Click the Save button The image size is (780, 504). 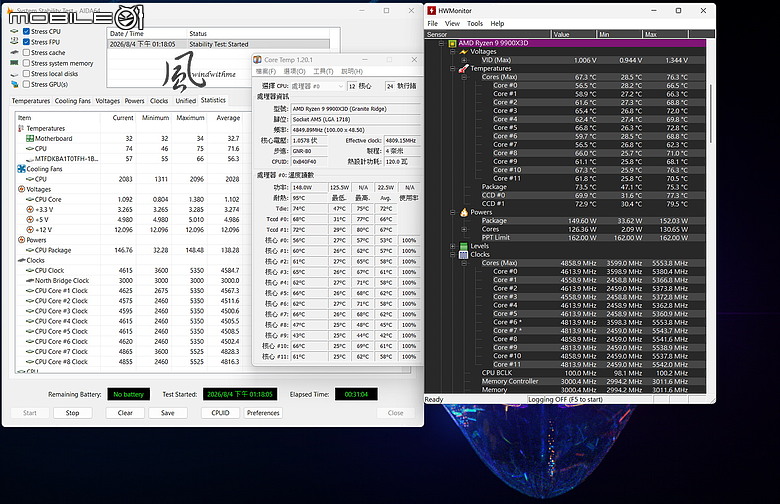pyautogui.click(x=168, y=413)
